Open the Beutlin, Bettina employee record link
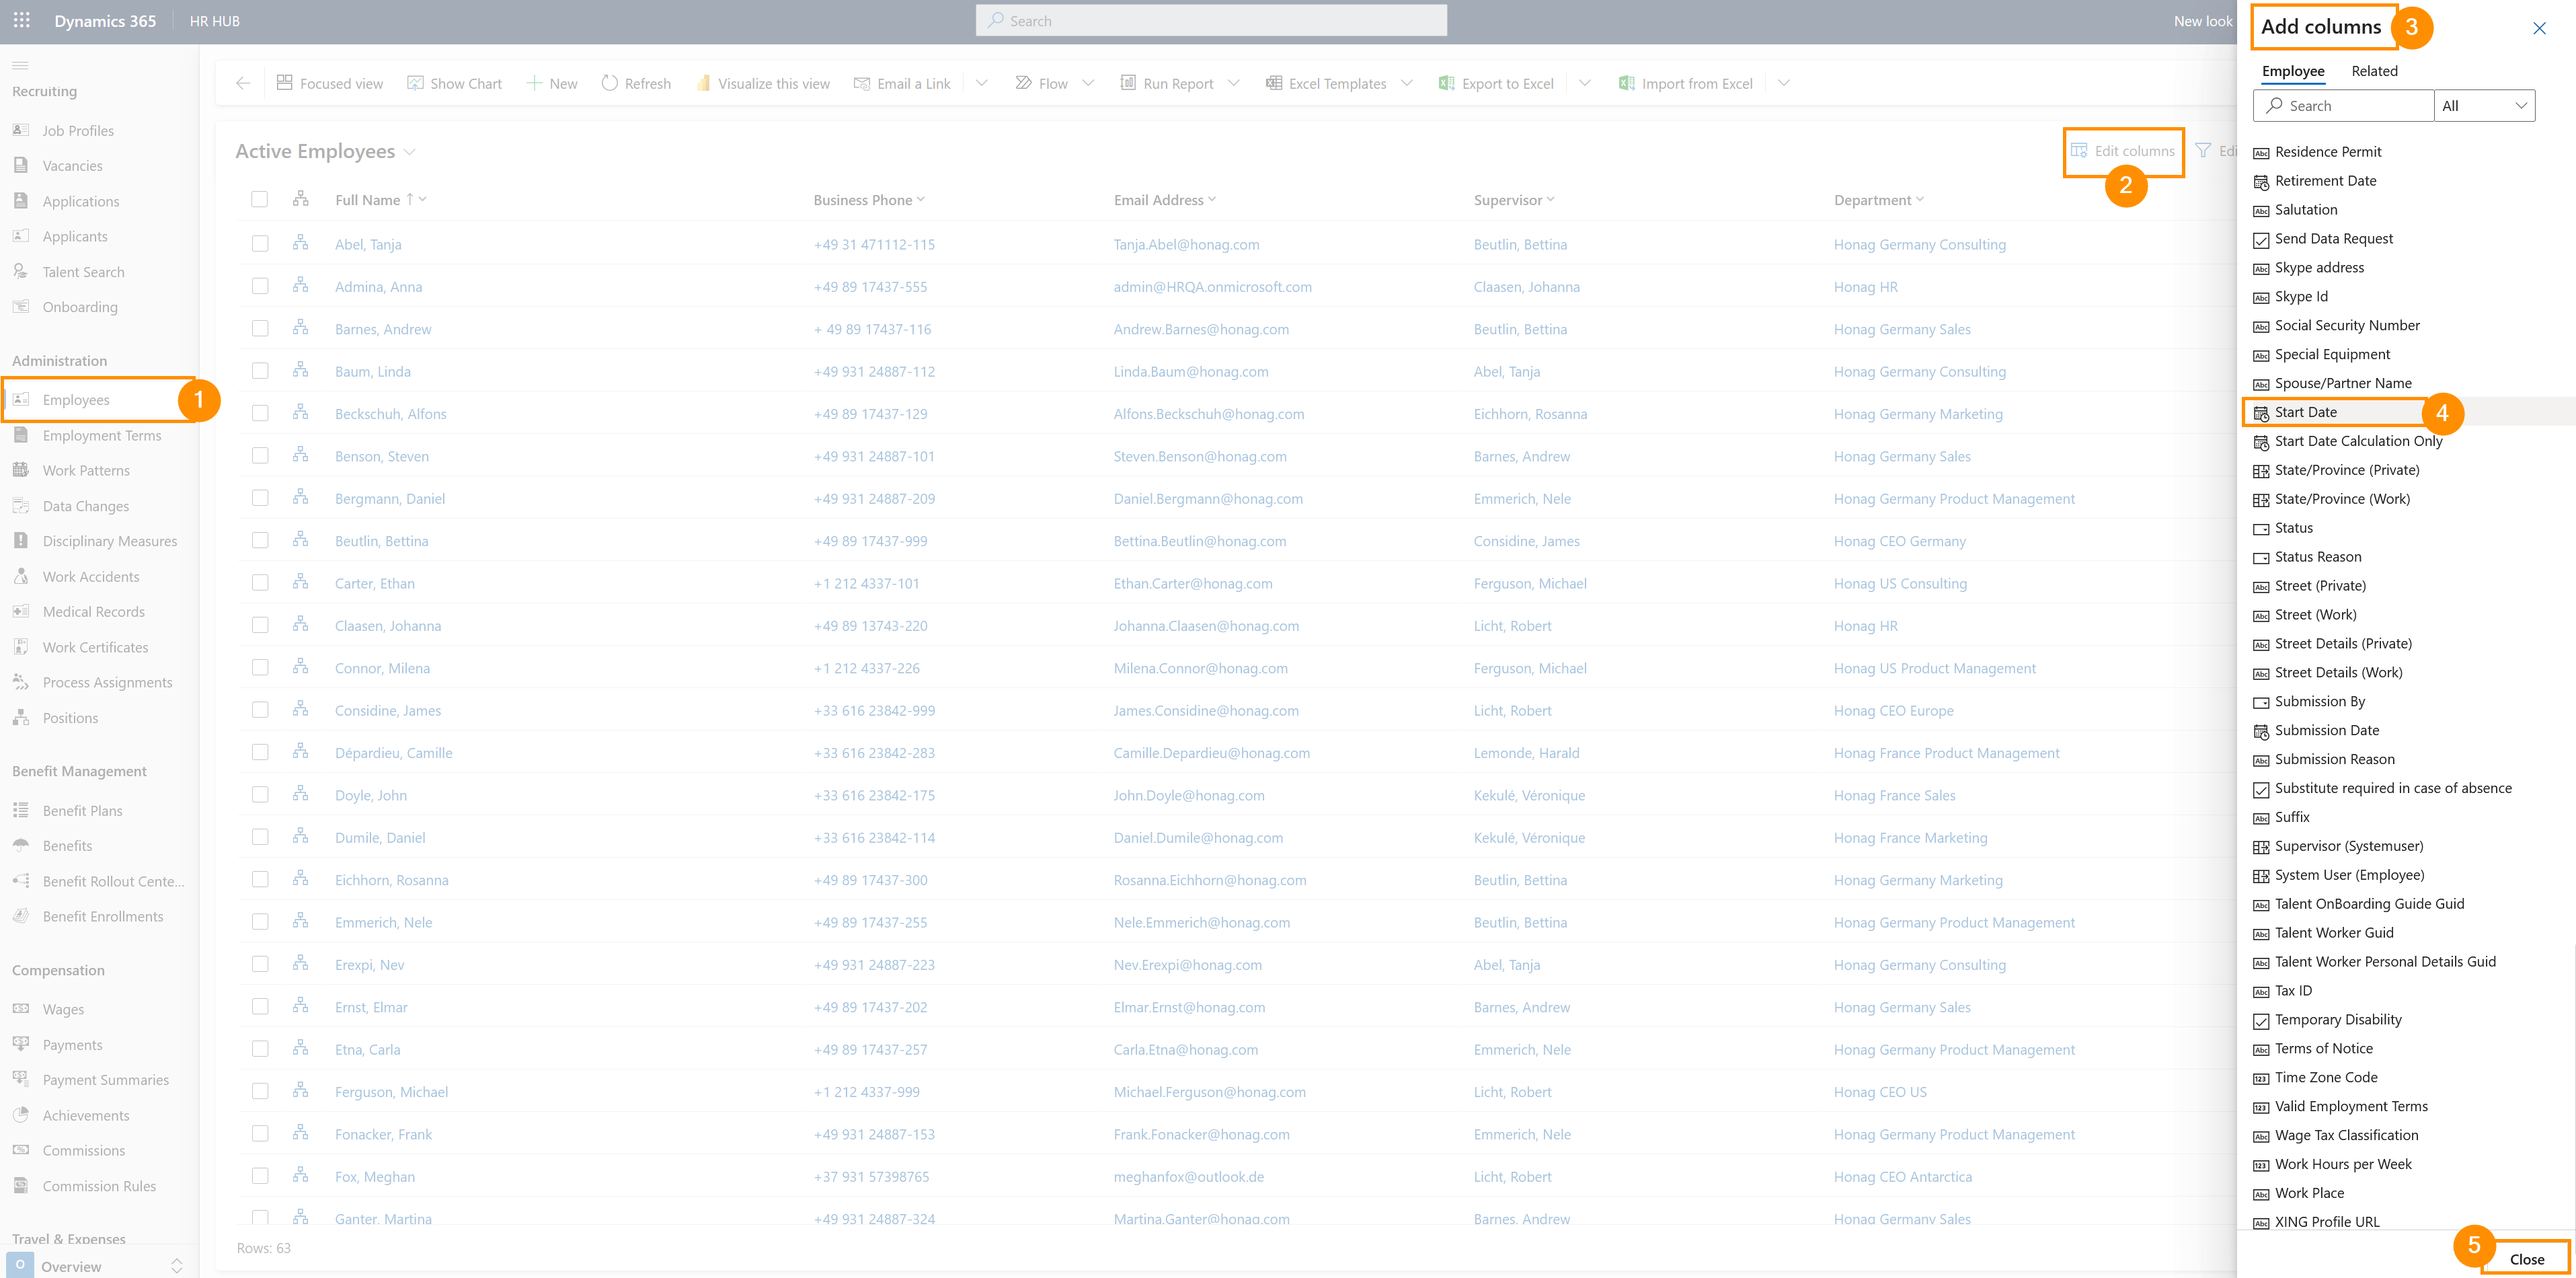The height and width of the screenshot is (1278, 2576). click(381, 541)
